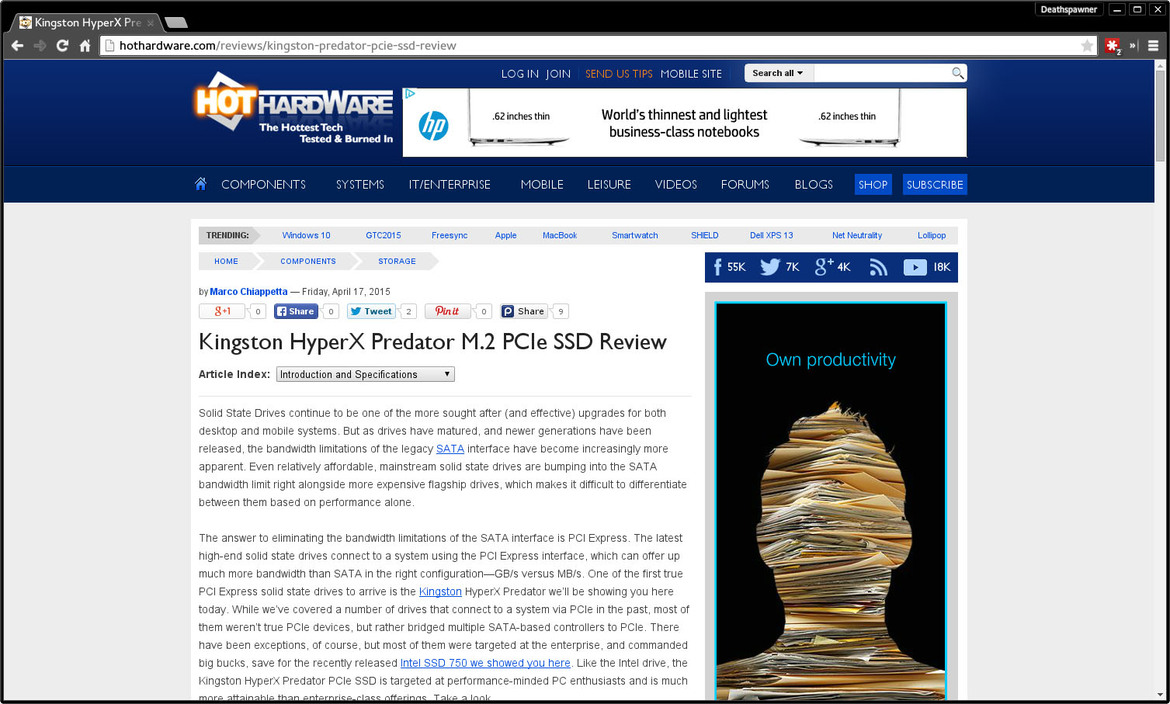The height and width of the screenshot is (704, 1170).
Task: Go to the BLOGS section
Action: click(813, 184)
